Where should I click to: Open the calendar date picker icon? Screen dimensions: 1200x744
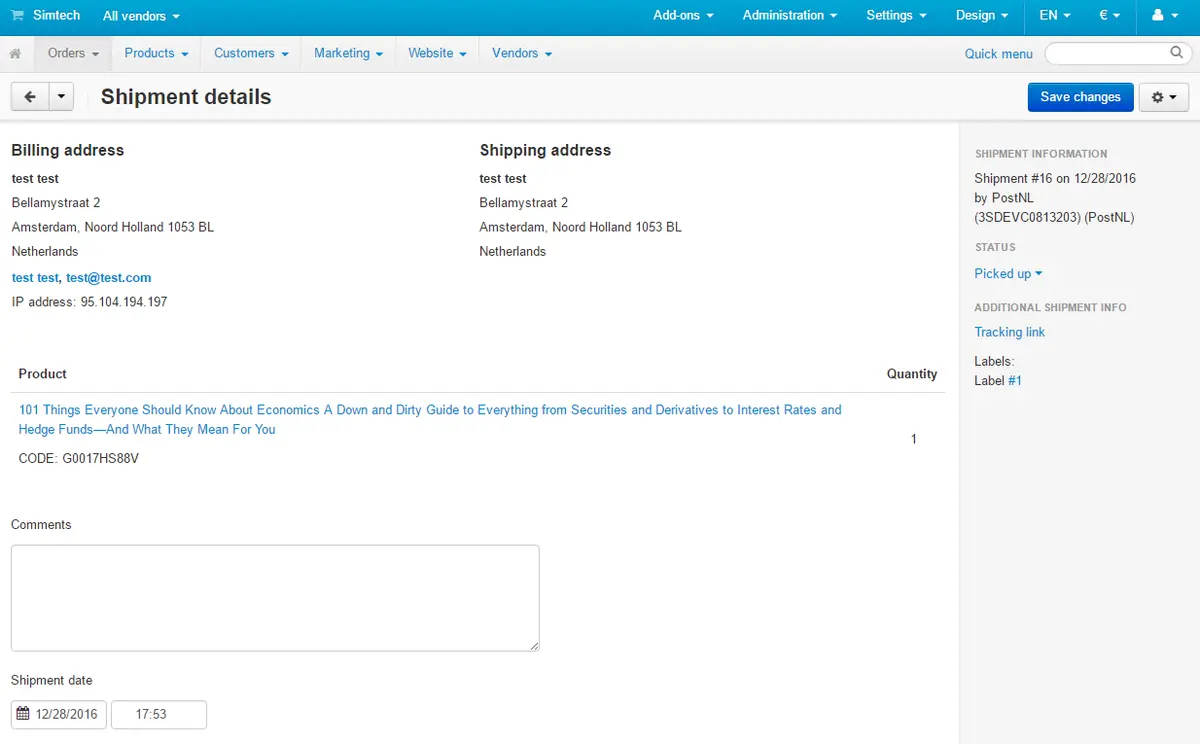coord(23,714)
